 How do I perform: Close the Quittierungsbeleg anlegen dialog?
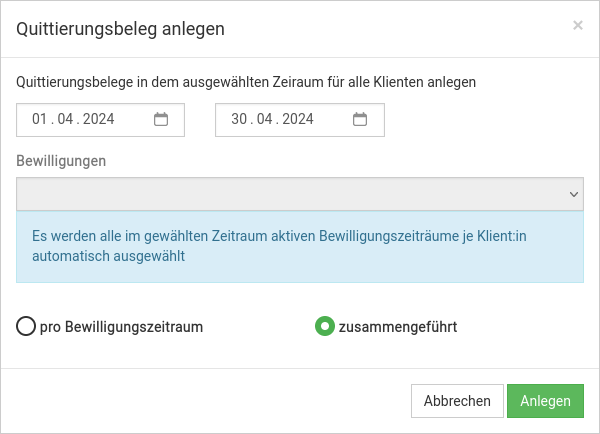[x=578, y=26]
